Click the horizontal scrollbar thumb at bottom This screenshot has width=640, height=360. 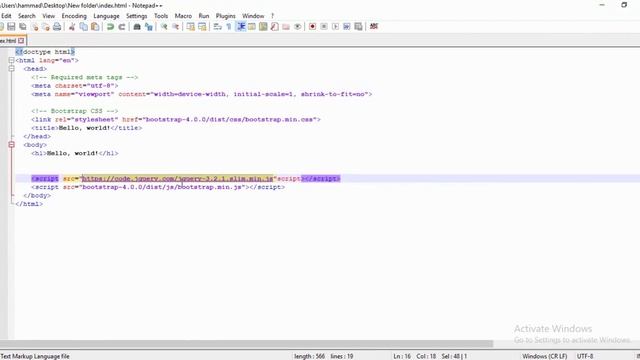point(246,344)
